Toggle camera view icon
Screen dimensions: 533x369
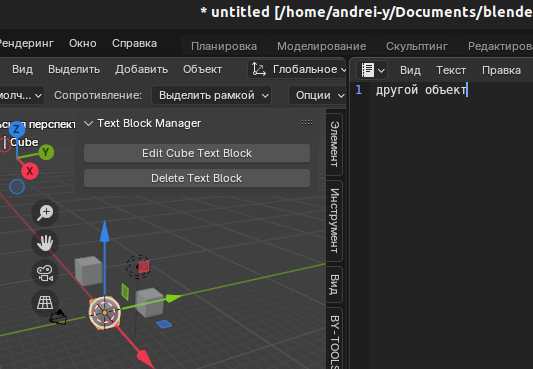(45, 273)
